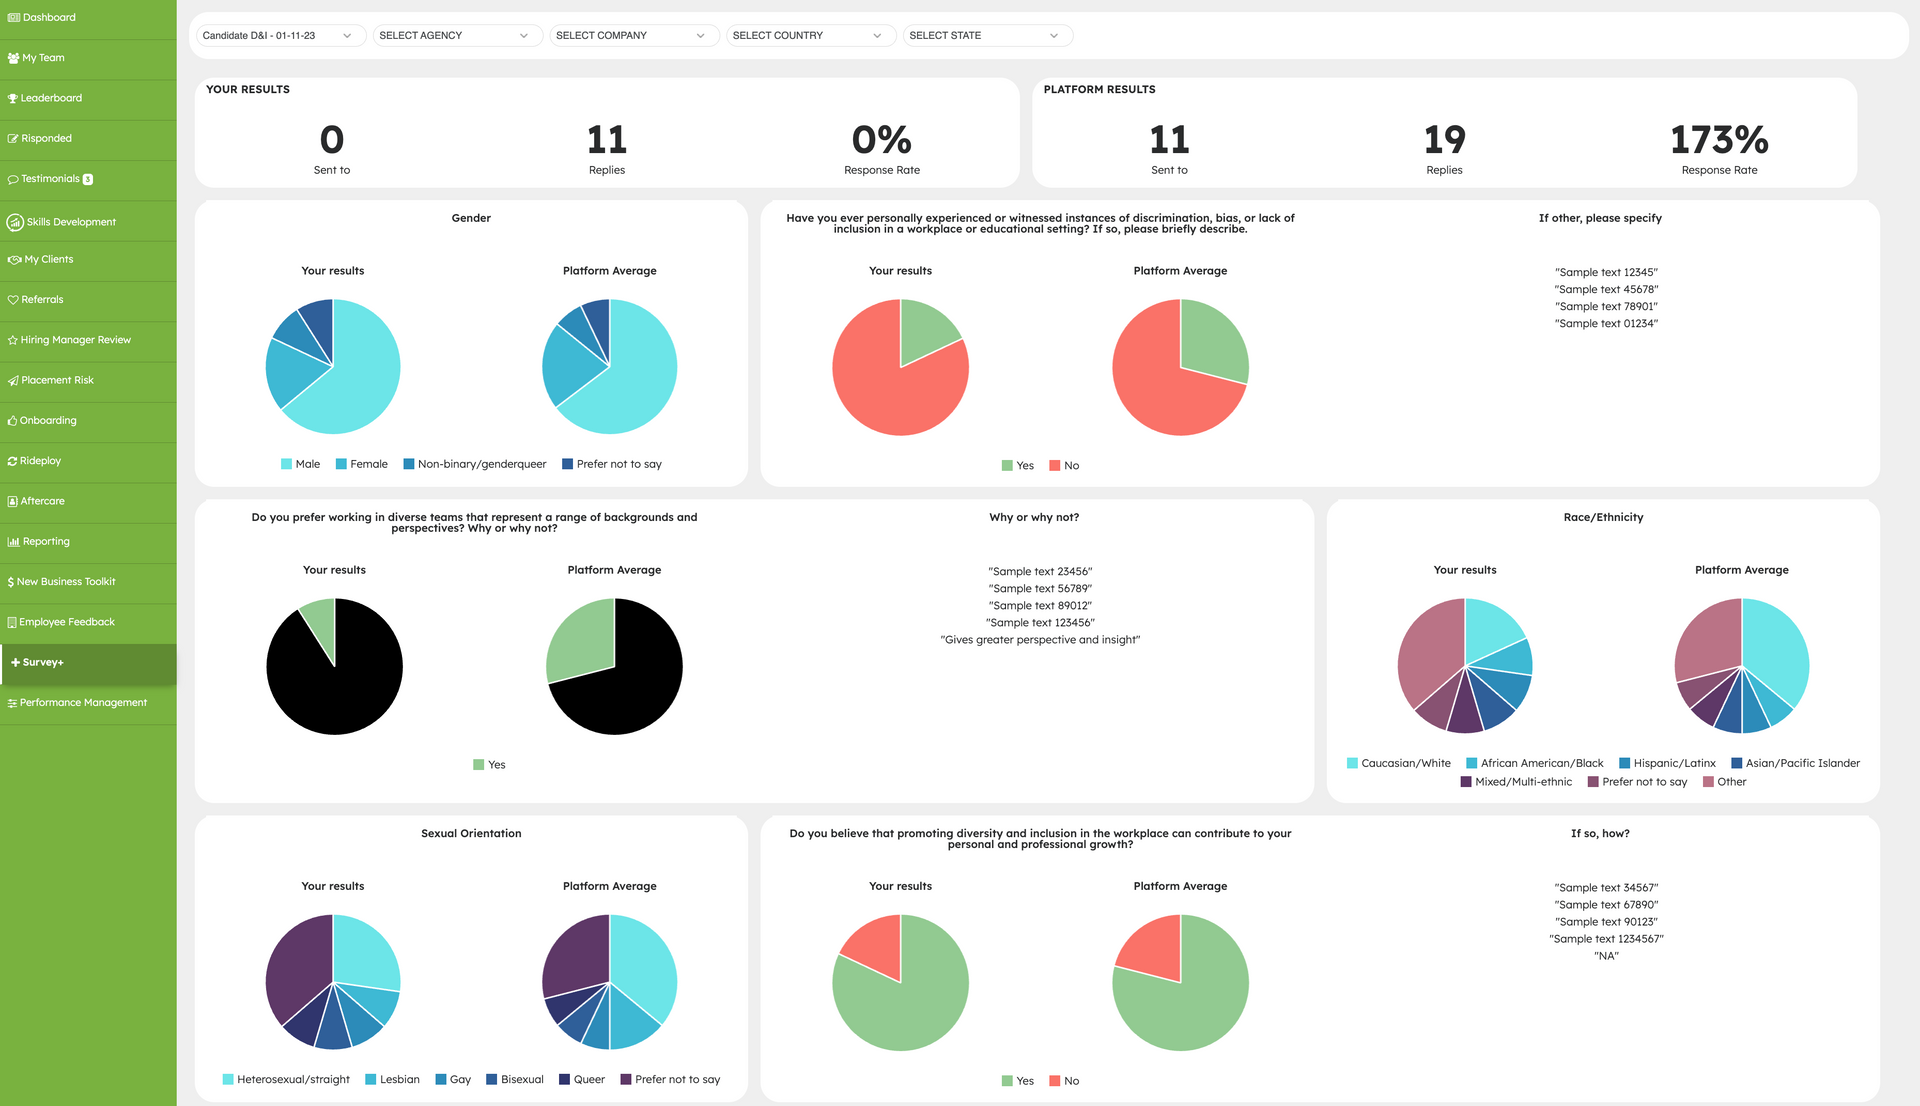Go to the Dashboard menu item
The image size is (1920, 1106).
coord(88,18)
